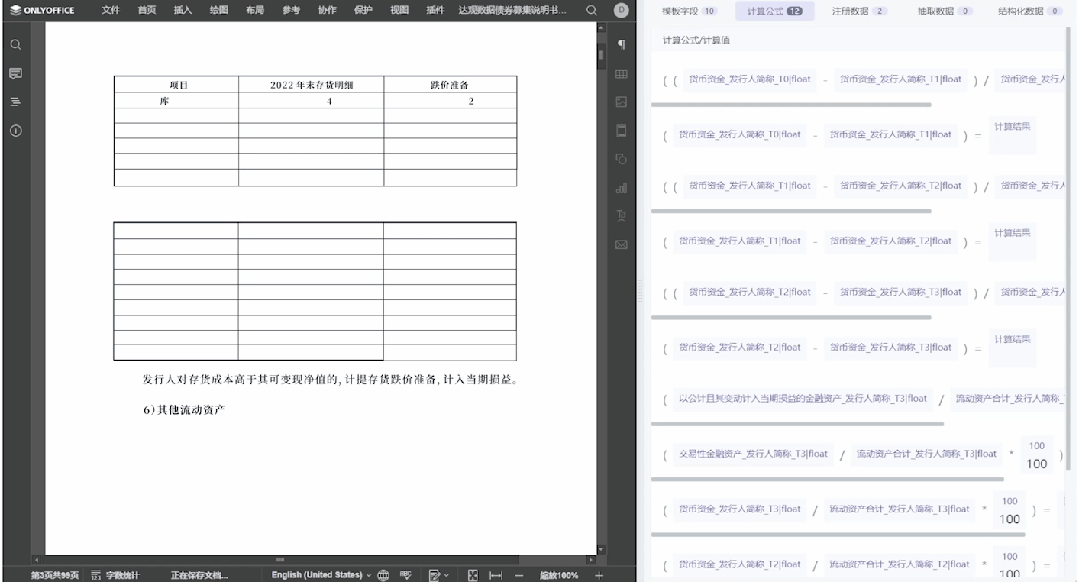Click the table header cell 项目
The width and height of the screenshot is (1079, 582).
(178, 85)
